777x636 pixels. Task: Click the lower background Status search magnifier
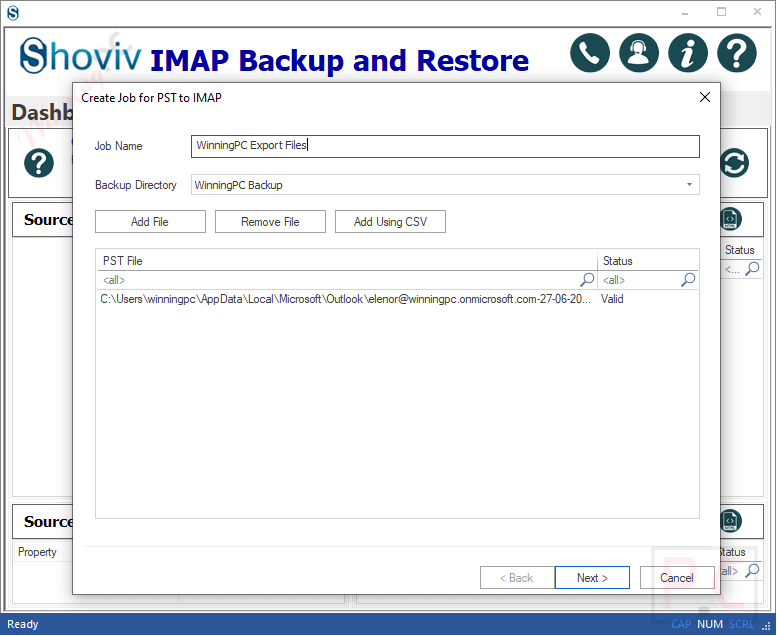pyautogui.click(x=752, y=570)
